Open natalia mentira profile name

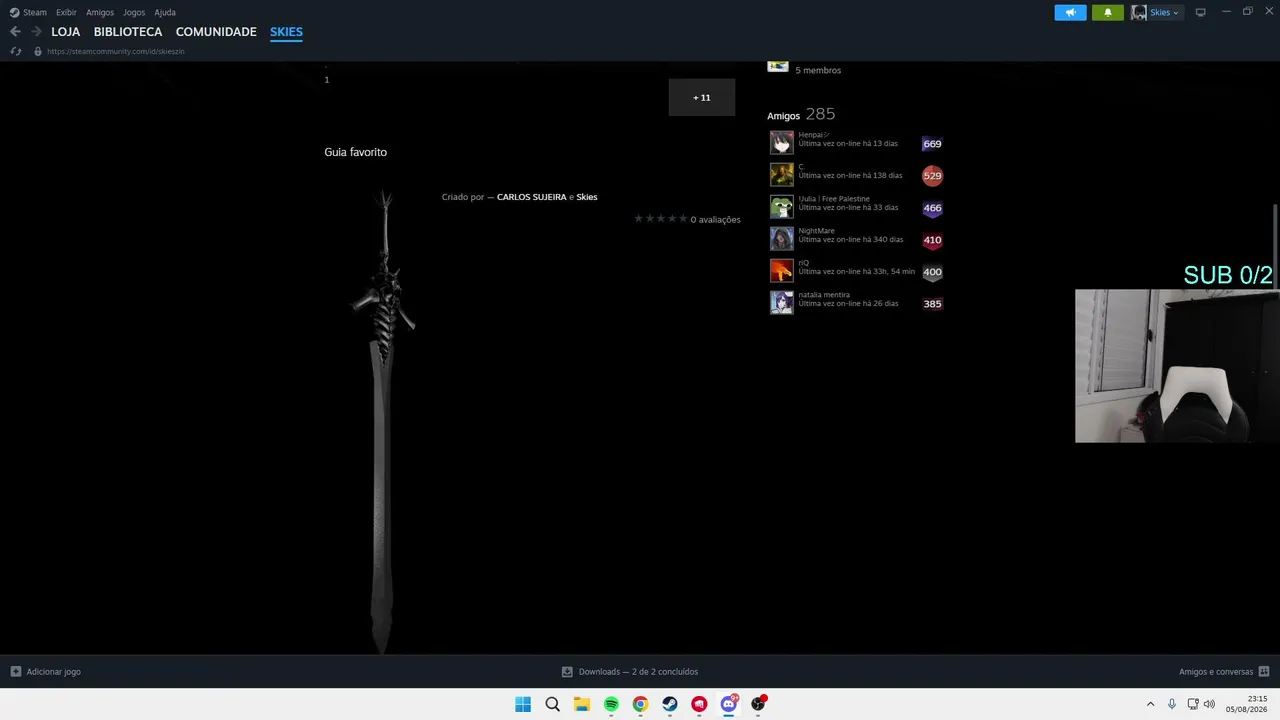click(824, 295)
